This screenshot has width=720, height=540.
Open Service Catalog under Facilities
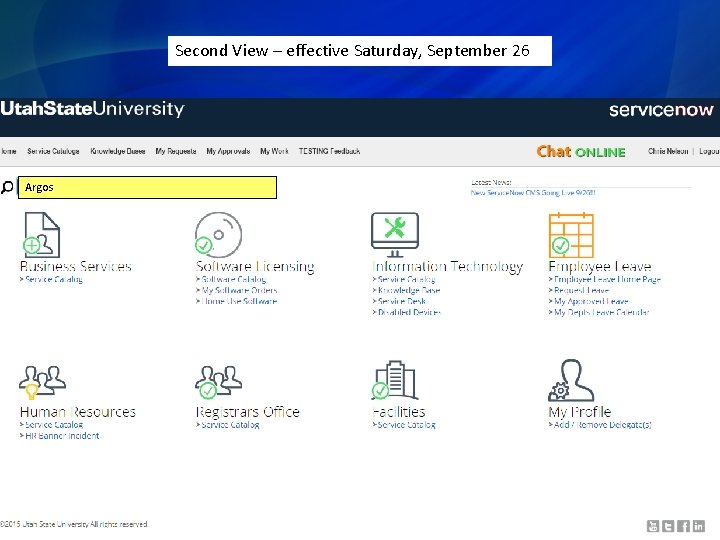406,425
